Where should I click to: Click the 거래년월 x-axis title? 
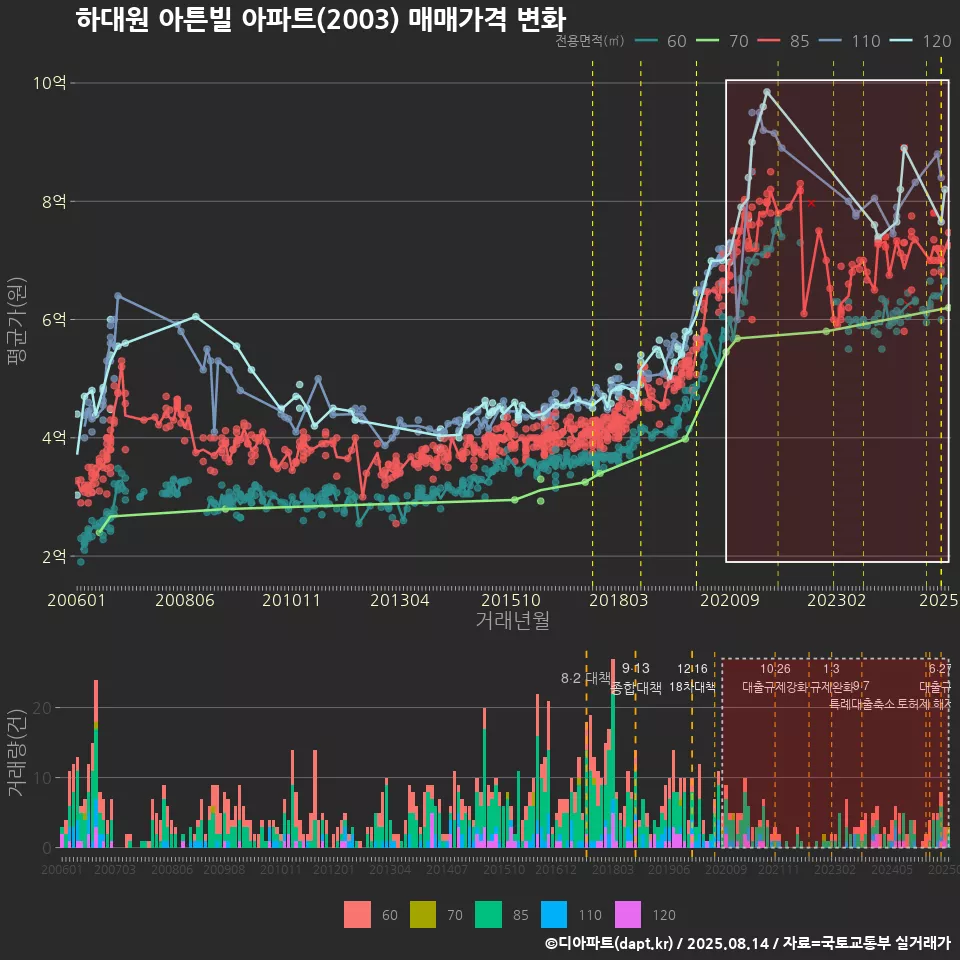[512, 620]
